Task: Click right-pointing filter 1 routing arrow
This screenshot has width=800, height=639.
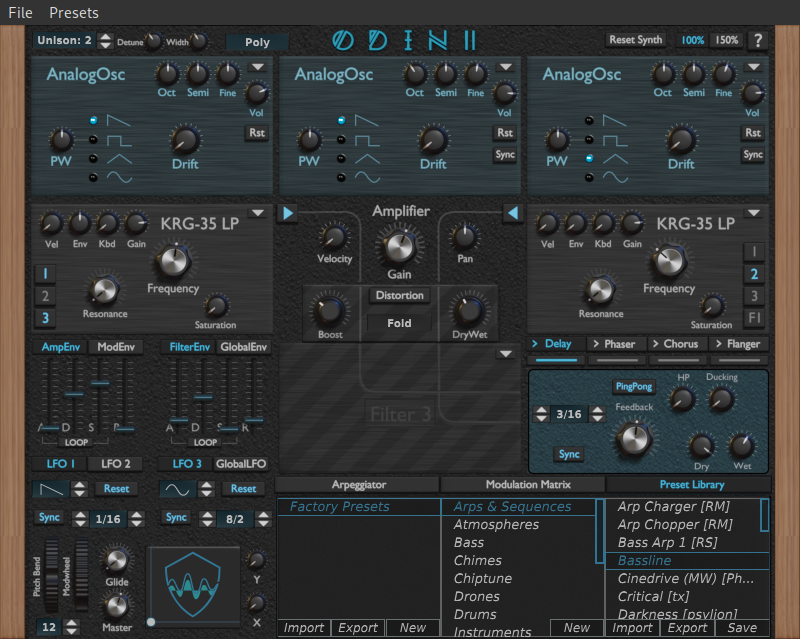Action: (x=288, y=213)
